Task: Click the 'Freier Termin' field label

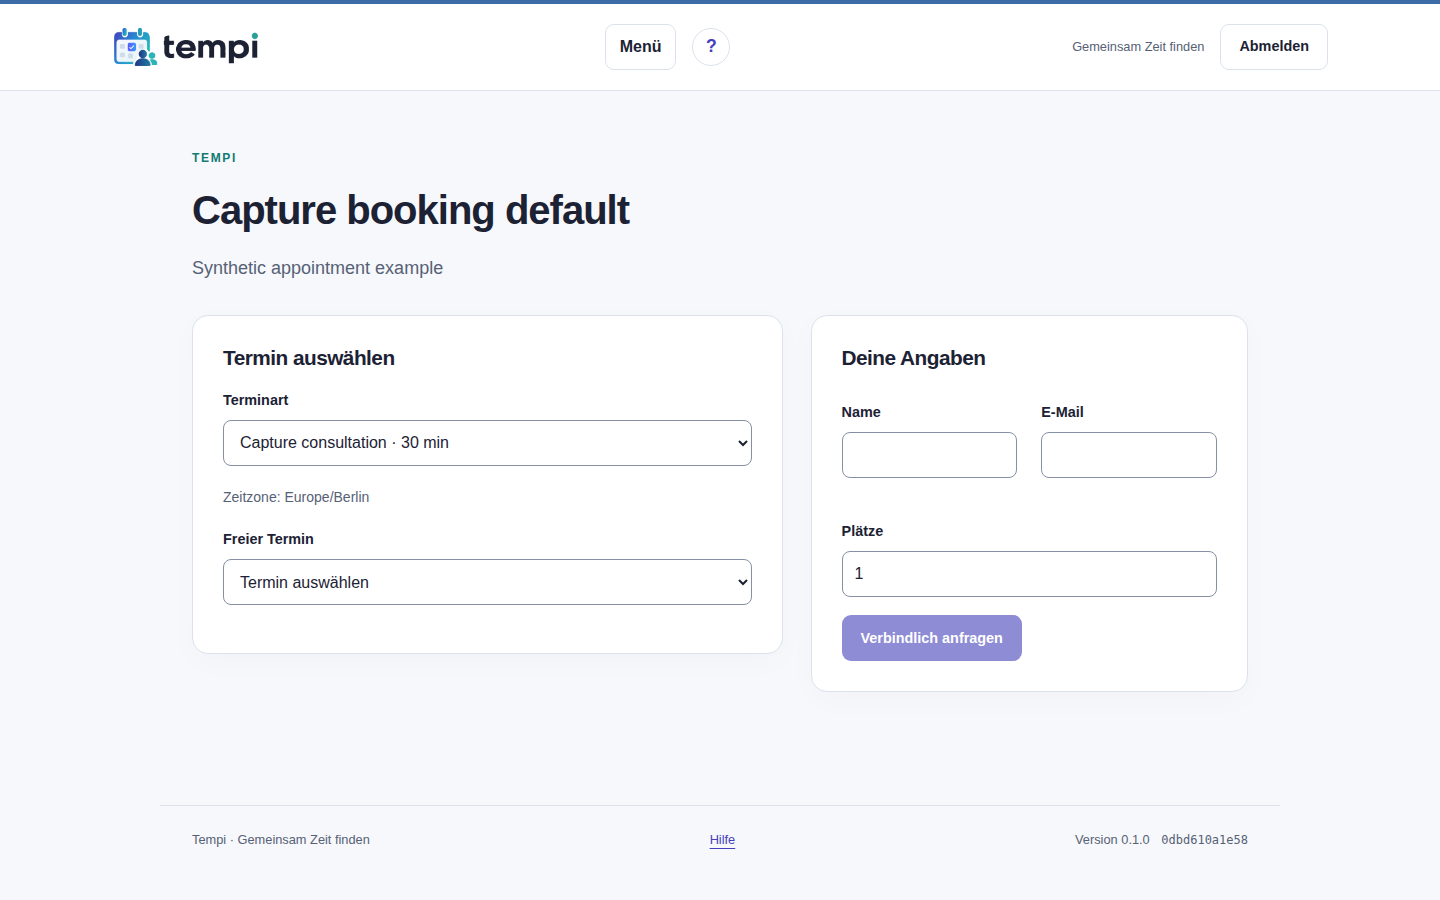Action: (x=268, y=539)
